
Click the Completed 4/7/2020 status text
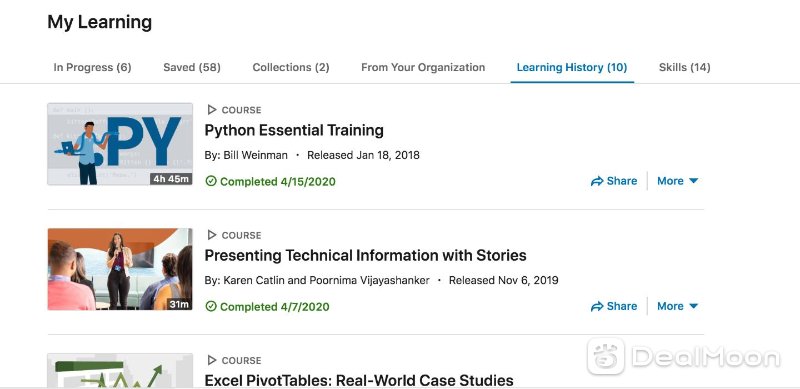click(x=275, y=306)
